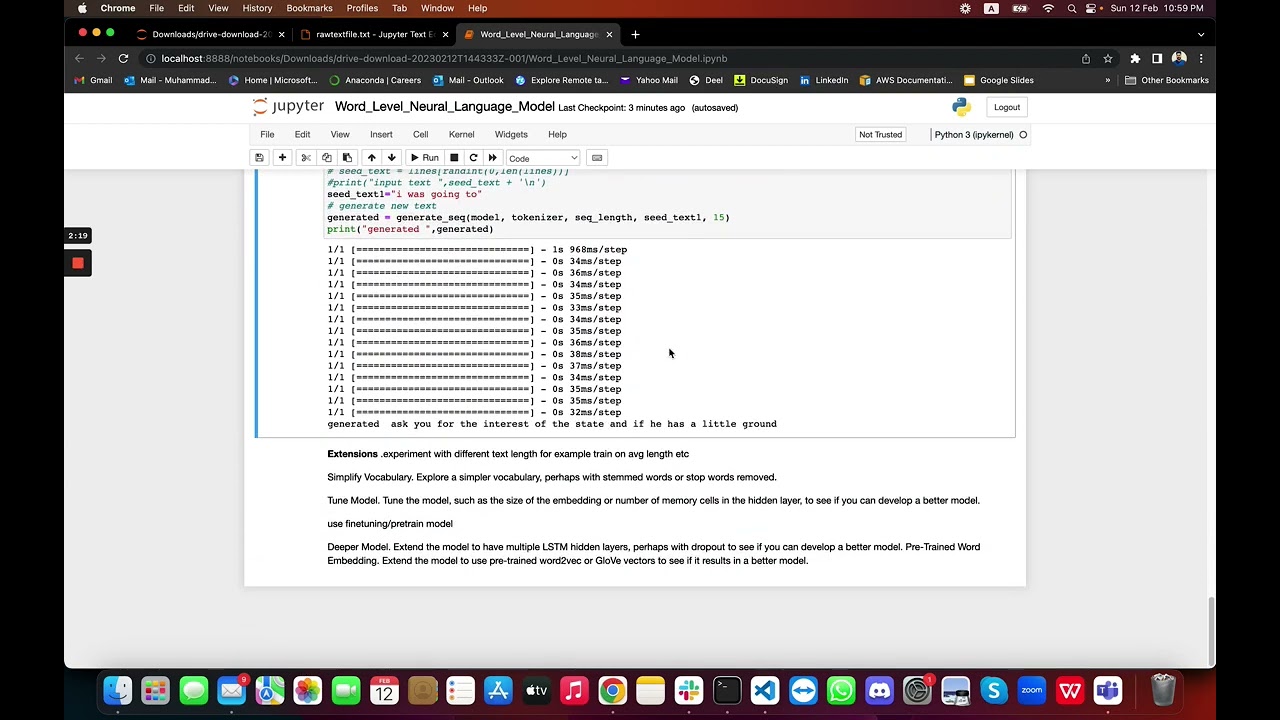
Task: Expand Other Bookmarks folder
Action: [x=1167, y=80]
